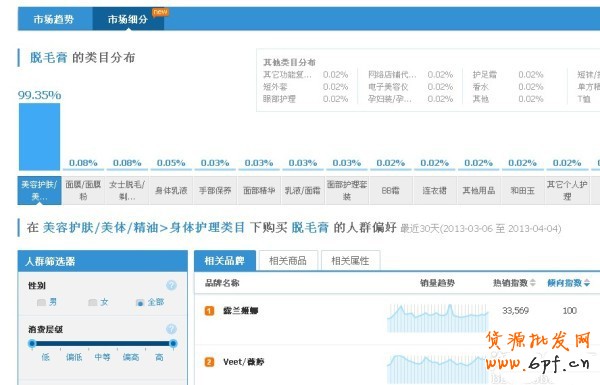Choose the 和田玉 category
The height and width of the screenshot is (385, 600).
(522, 190)
